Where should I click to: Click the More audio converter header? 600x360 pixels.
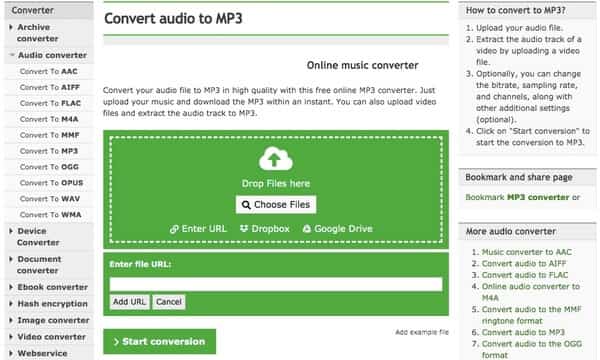click(x=511, y=231)
